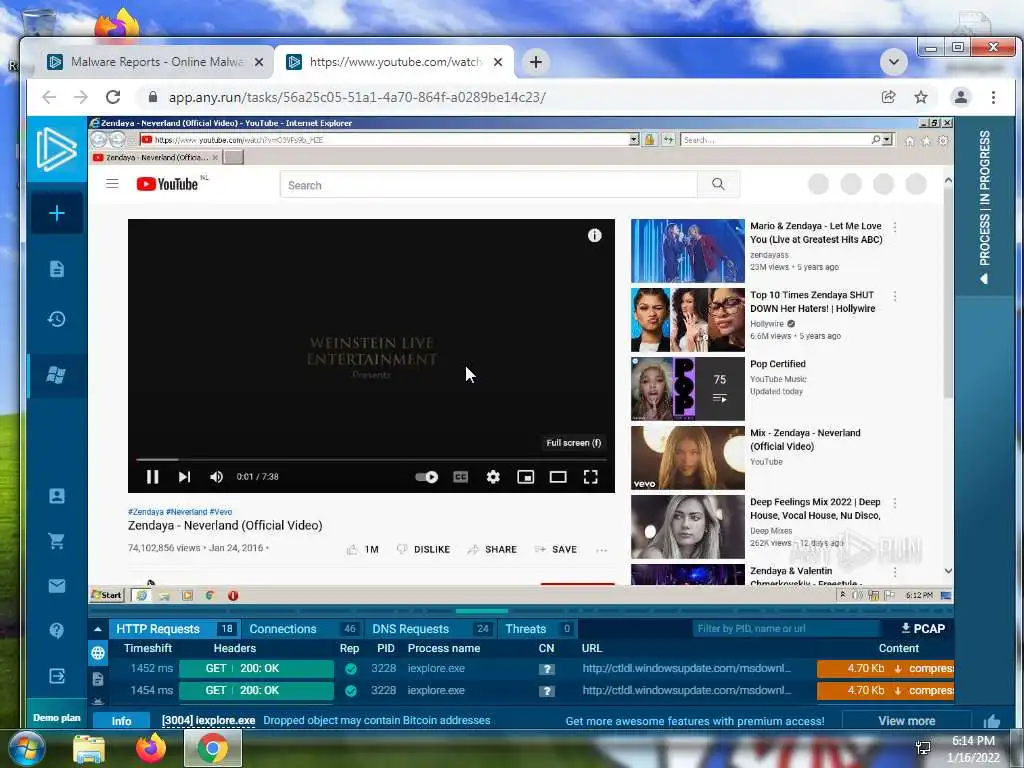Switch to Threats tab
Screen dimensions: 1024x768
click(x=538, y=628)
